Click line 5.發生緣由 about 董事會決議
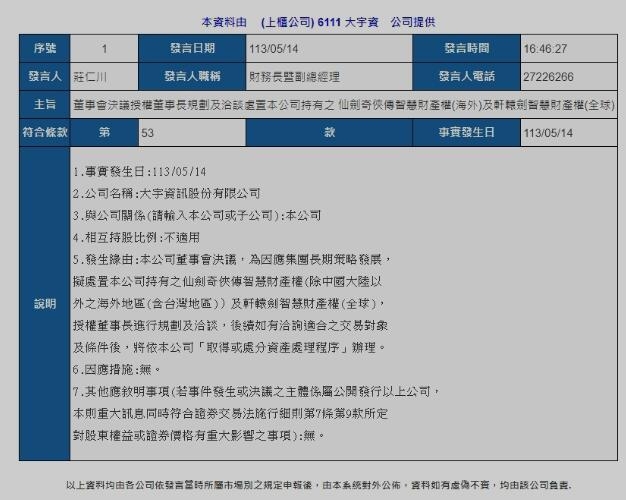The image size is (626, 500). pyautogui.click(x=232, y=260)
